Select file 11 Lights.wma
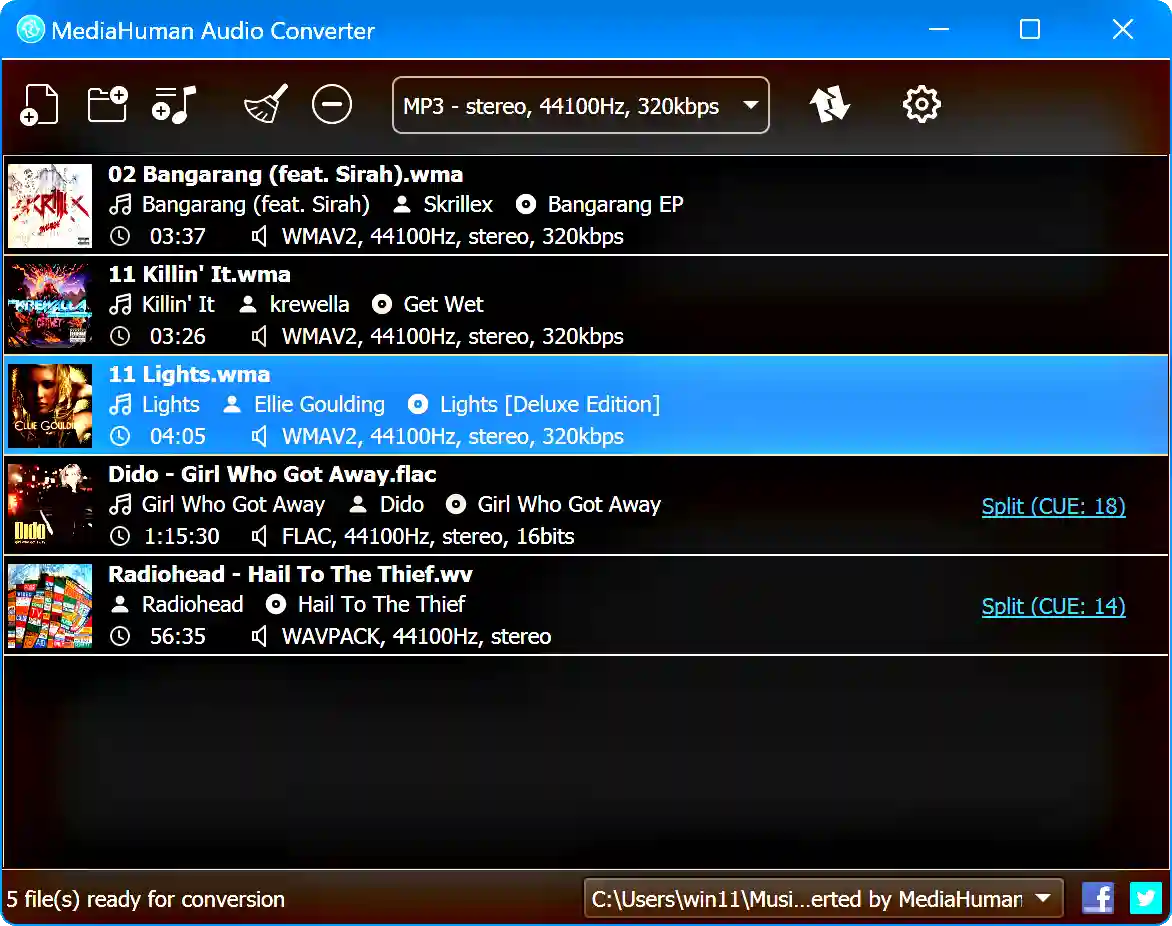This screenshot has width=1172, height=926. tap(586, 406)
